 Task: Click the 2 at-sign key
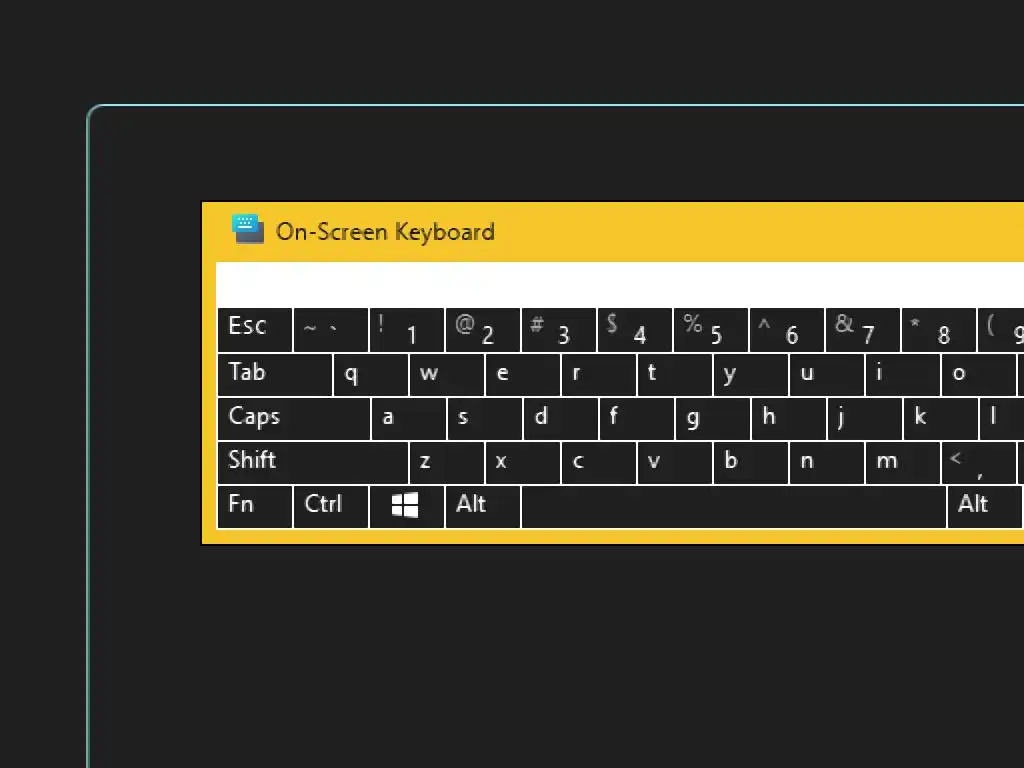click(483, 330)
